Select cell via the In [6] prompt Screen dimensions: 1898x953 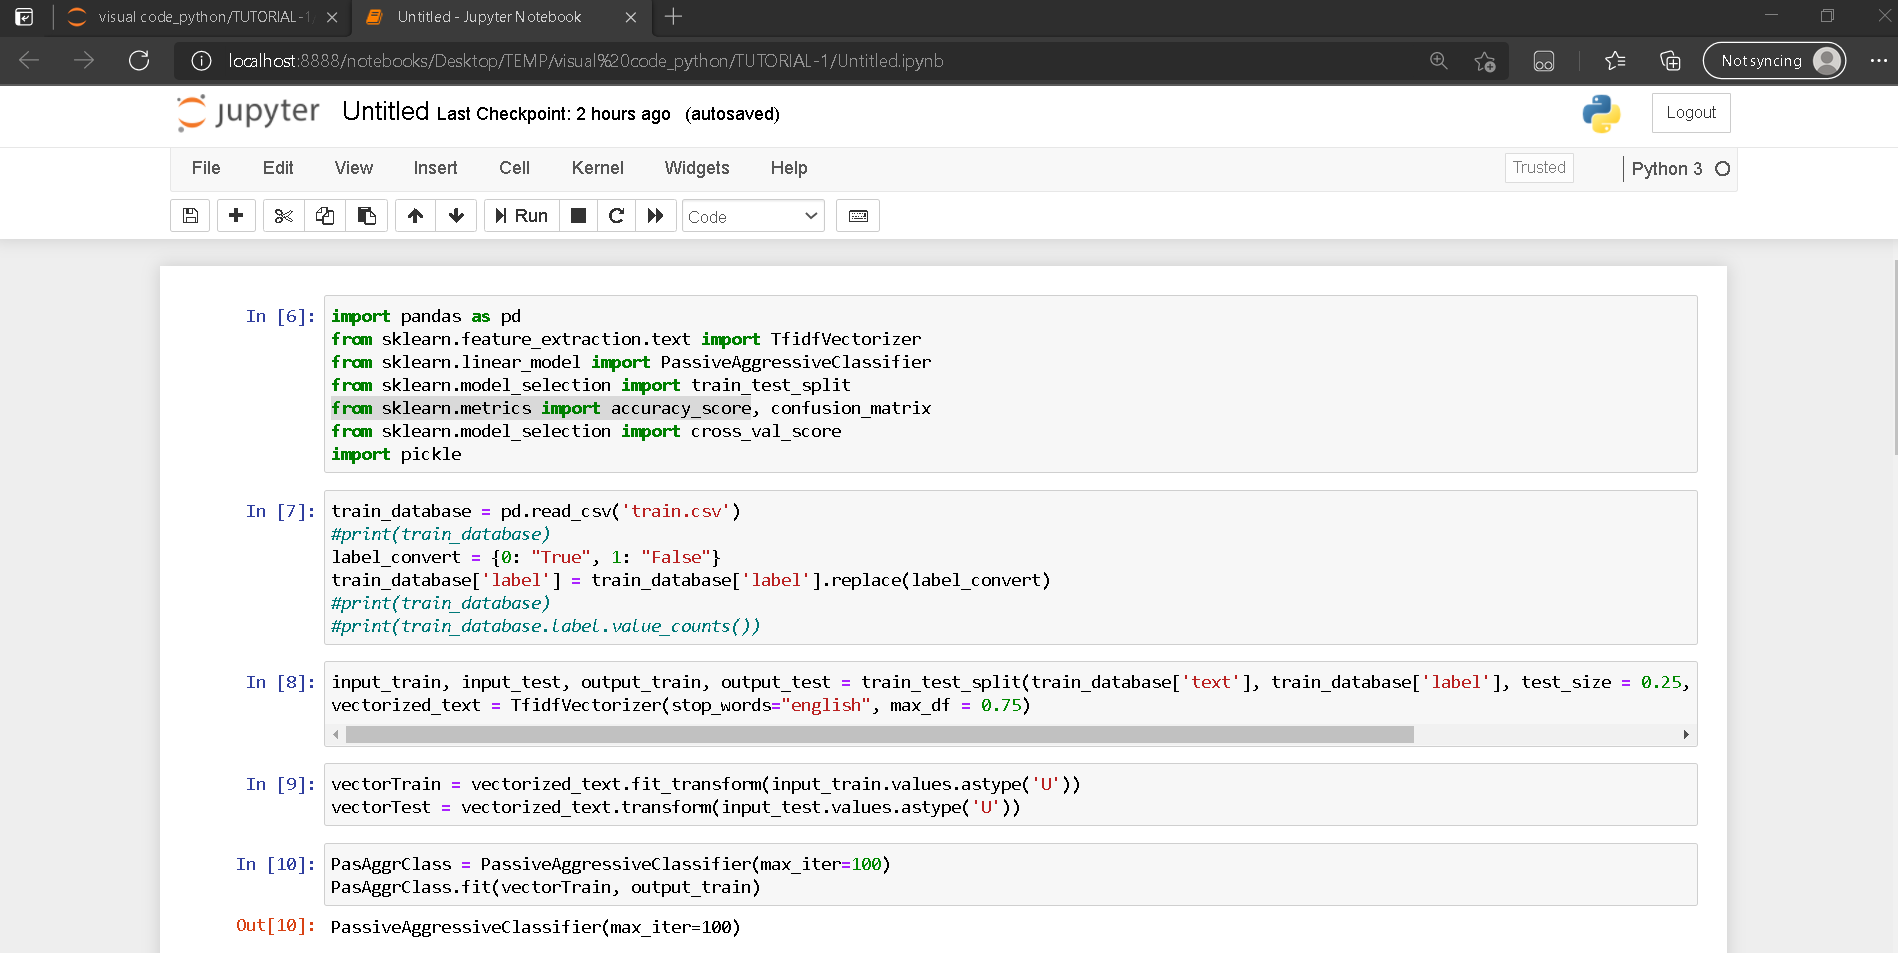[x=280, y=316]
